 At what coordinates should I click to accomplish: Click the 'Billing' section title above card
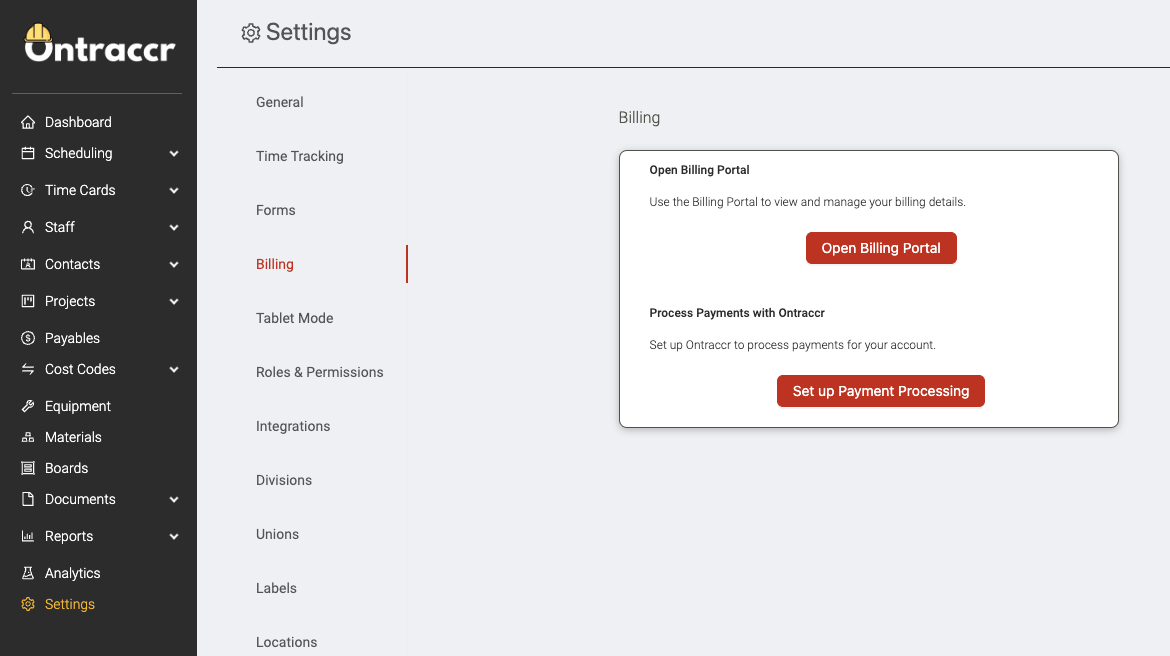(x=639, y=118)
